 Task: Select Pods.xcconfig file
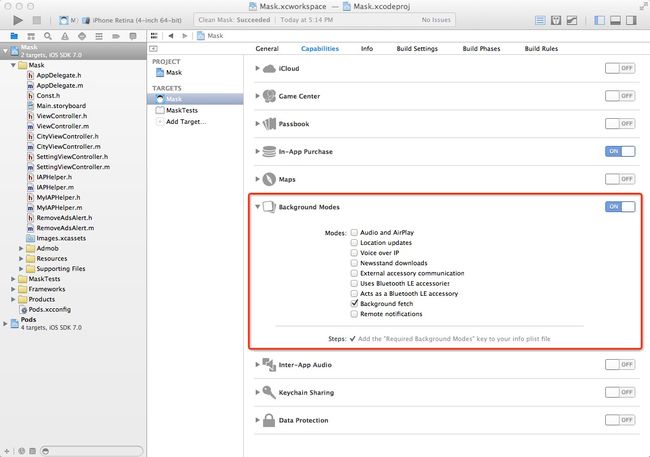49,309
